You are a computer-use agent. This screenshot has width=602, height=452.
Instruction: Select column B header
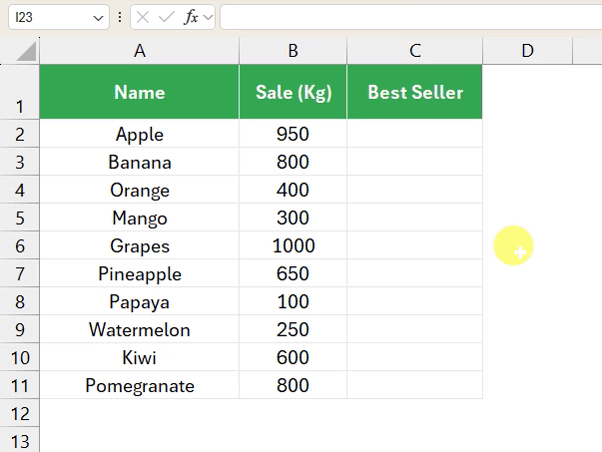(293, 51)
